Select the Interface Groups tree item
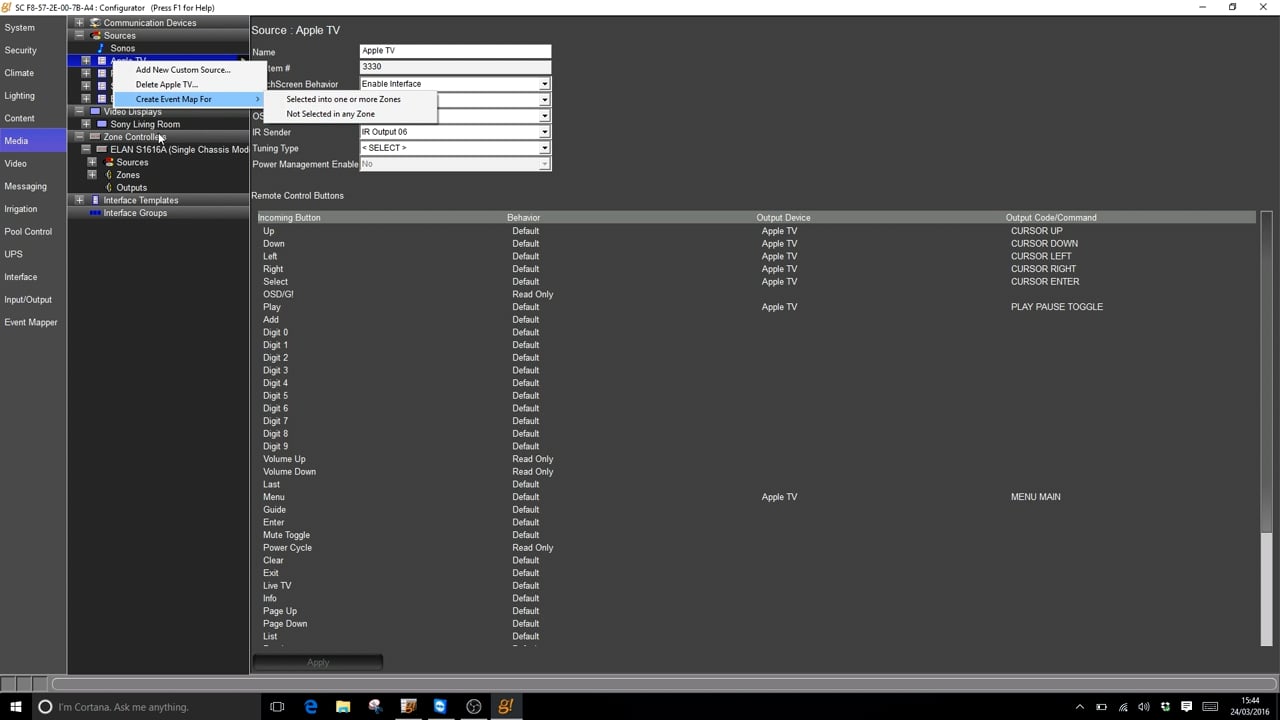 tap(135, 213)
